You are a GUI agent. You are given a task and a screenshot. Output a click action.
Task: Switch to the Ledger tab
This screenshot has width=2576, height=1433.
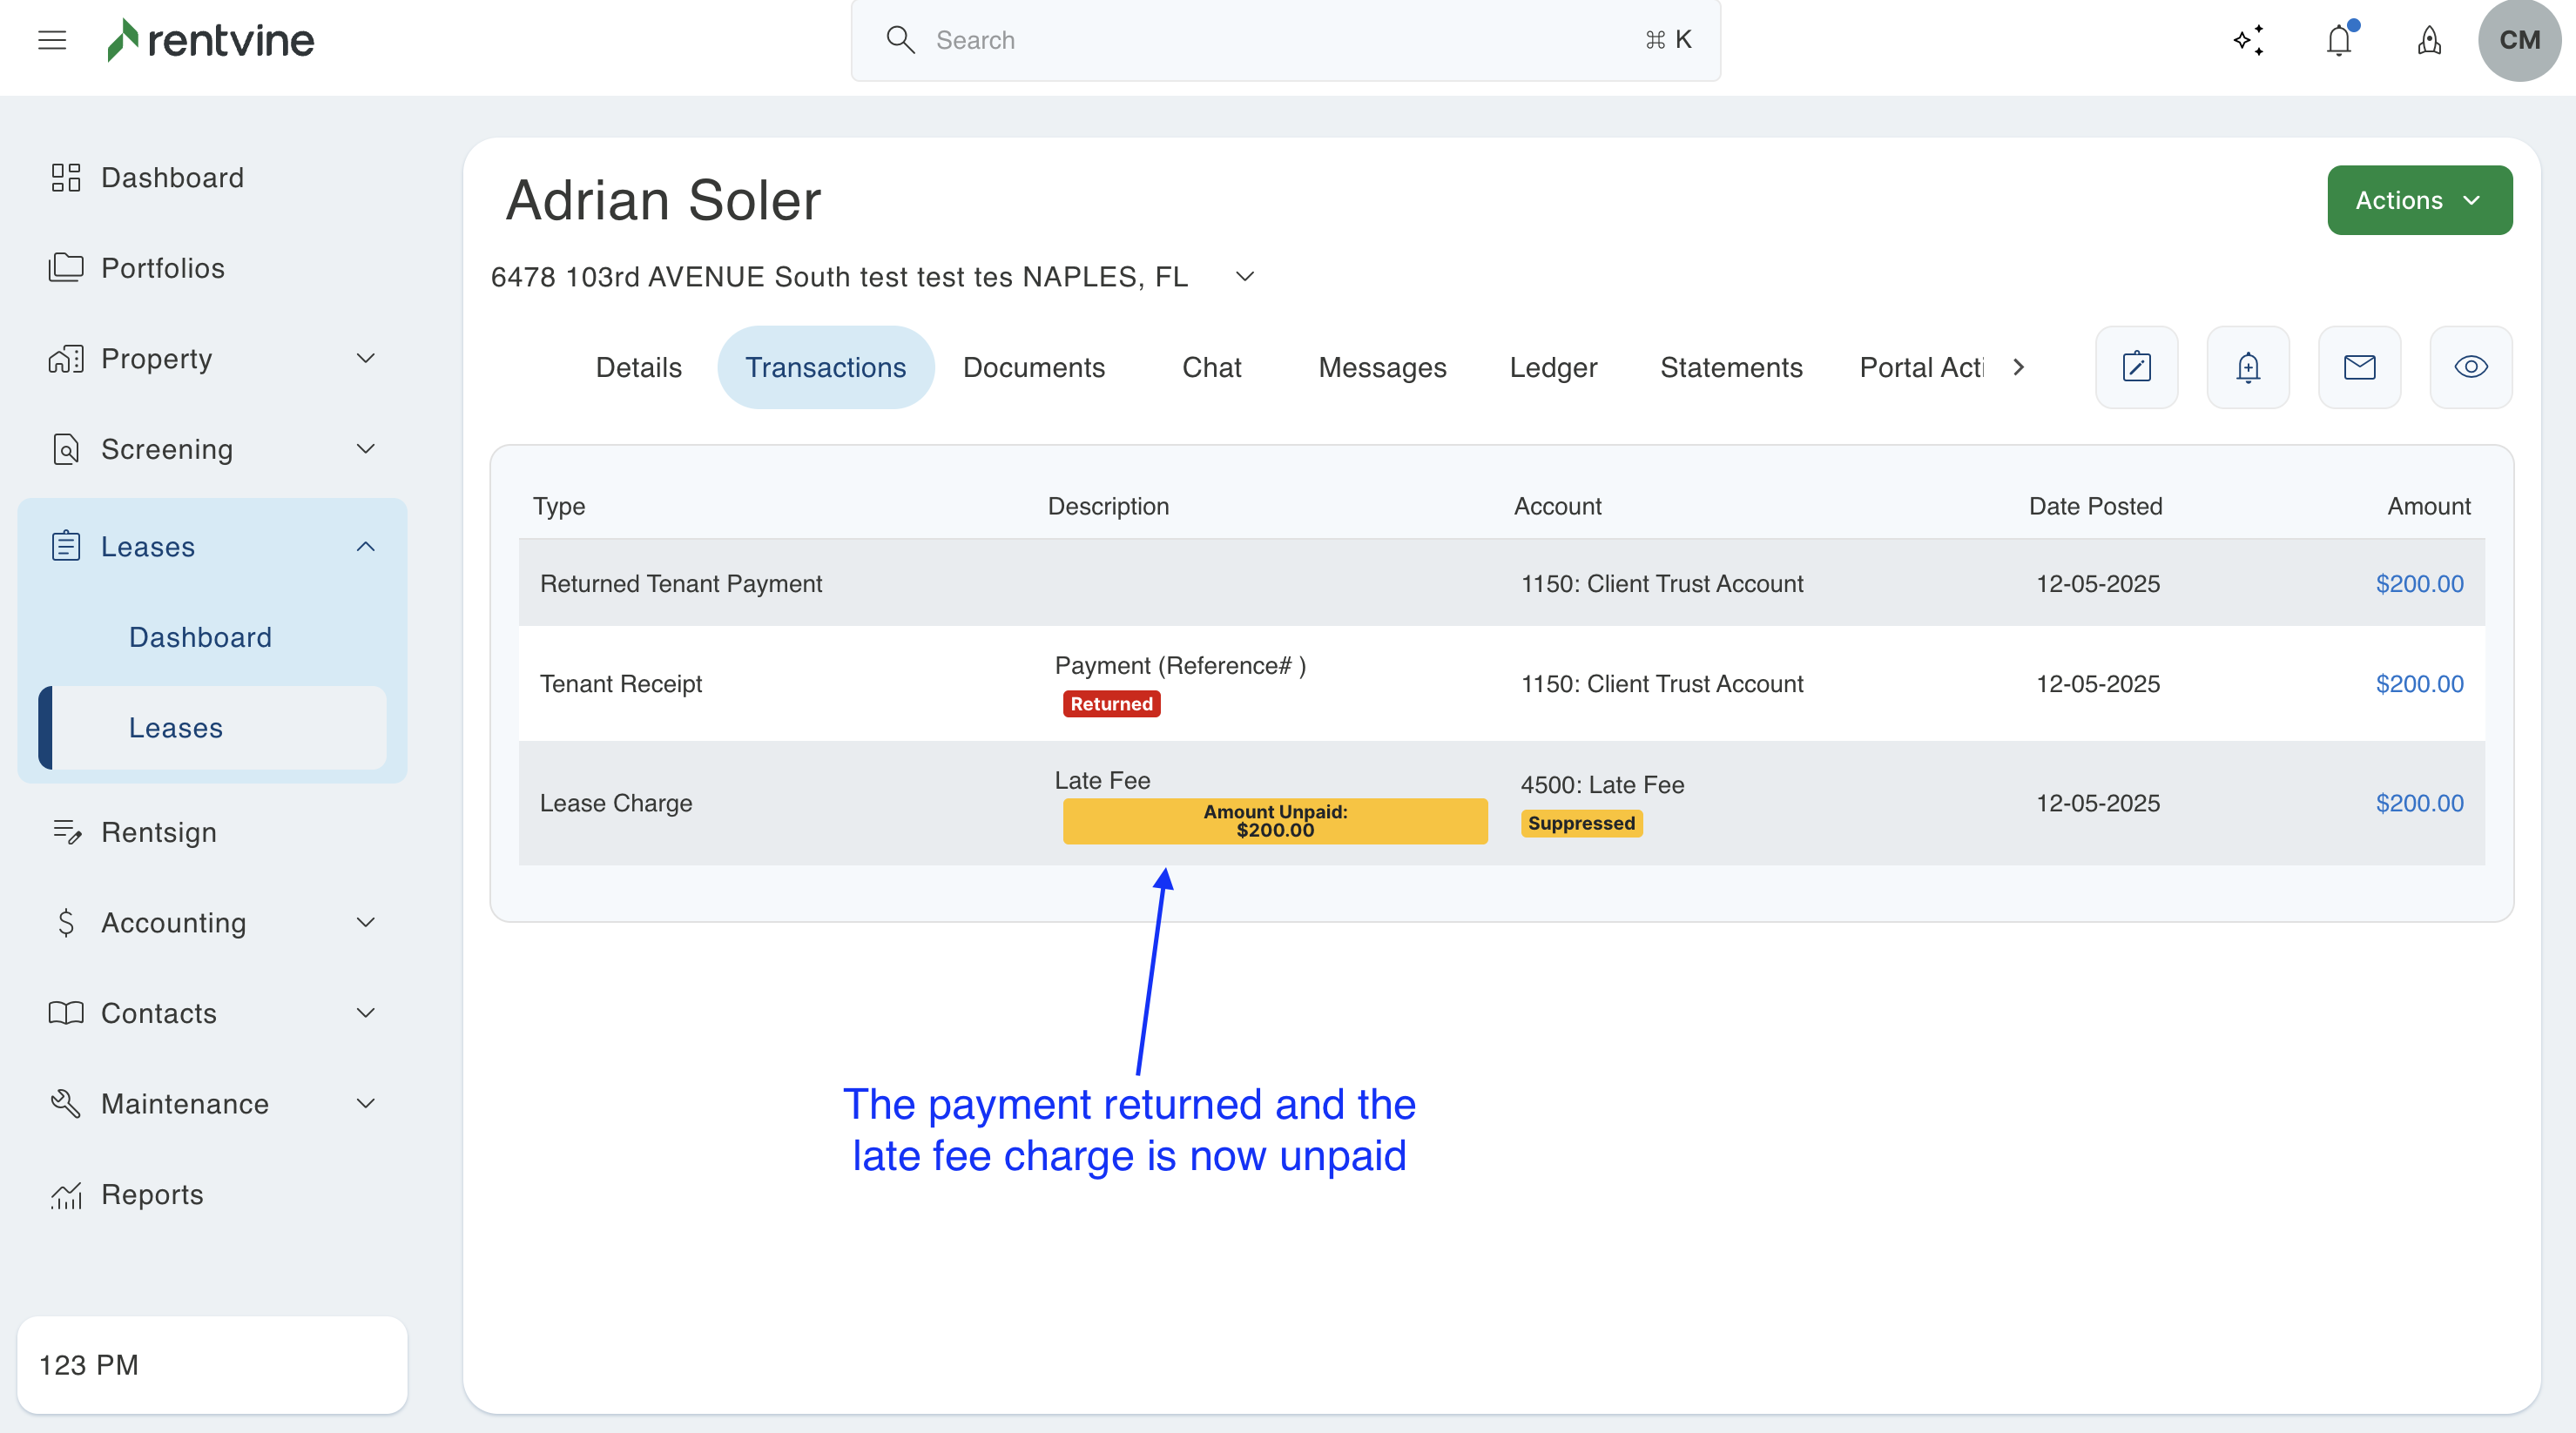(1552, 367)
